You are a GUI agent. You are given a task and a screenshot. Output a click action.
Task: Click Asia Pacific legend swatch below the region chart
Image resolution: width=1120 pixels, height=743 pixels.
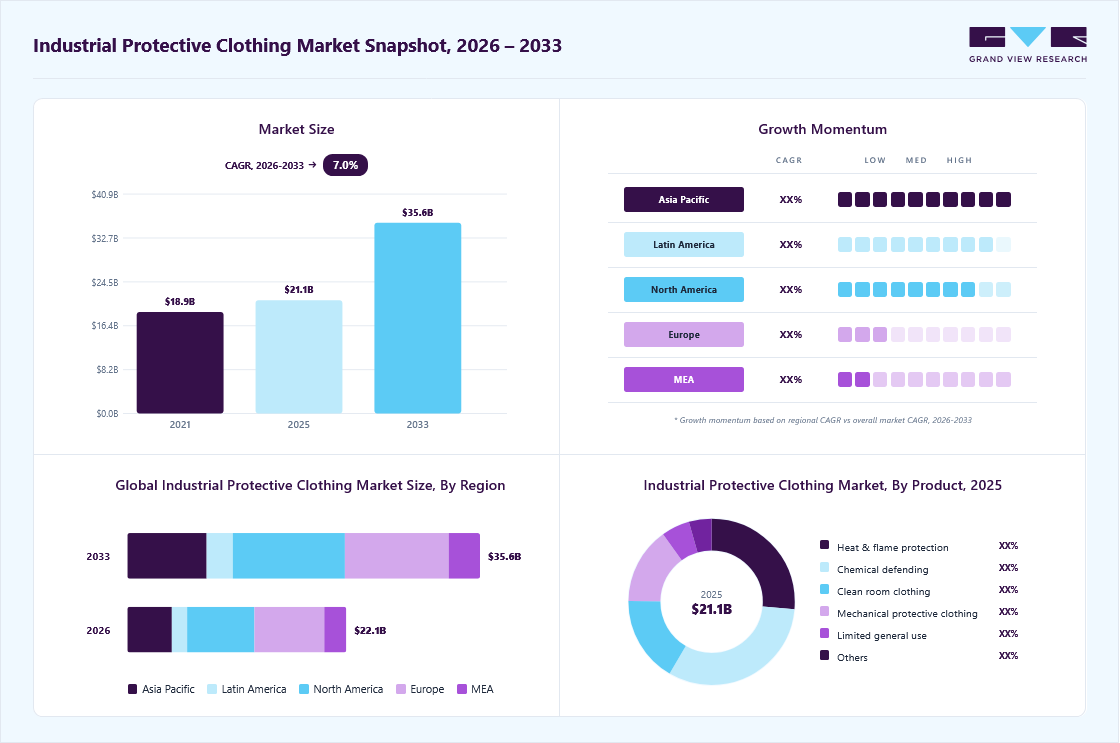point(132,689)
